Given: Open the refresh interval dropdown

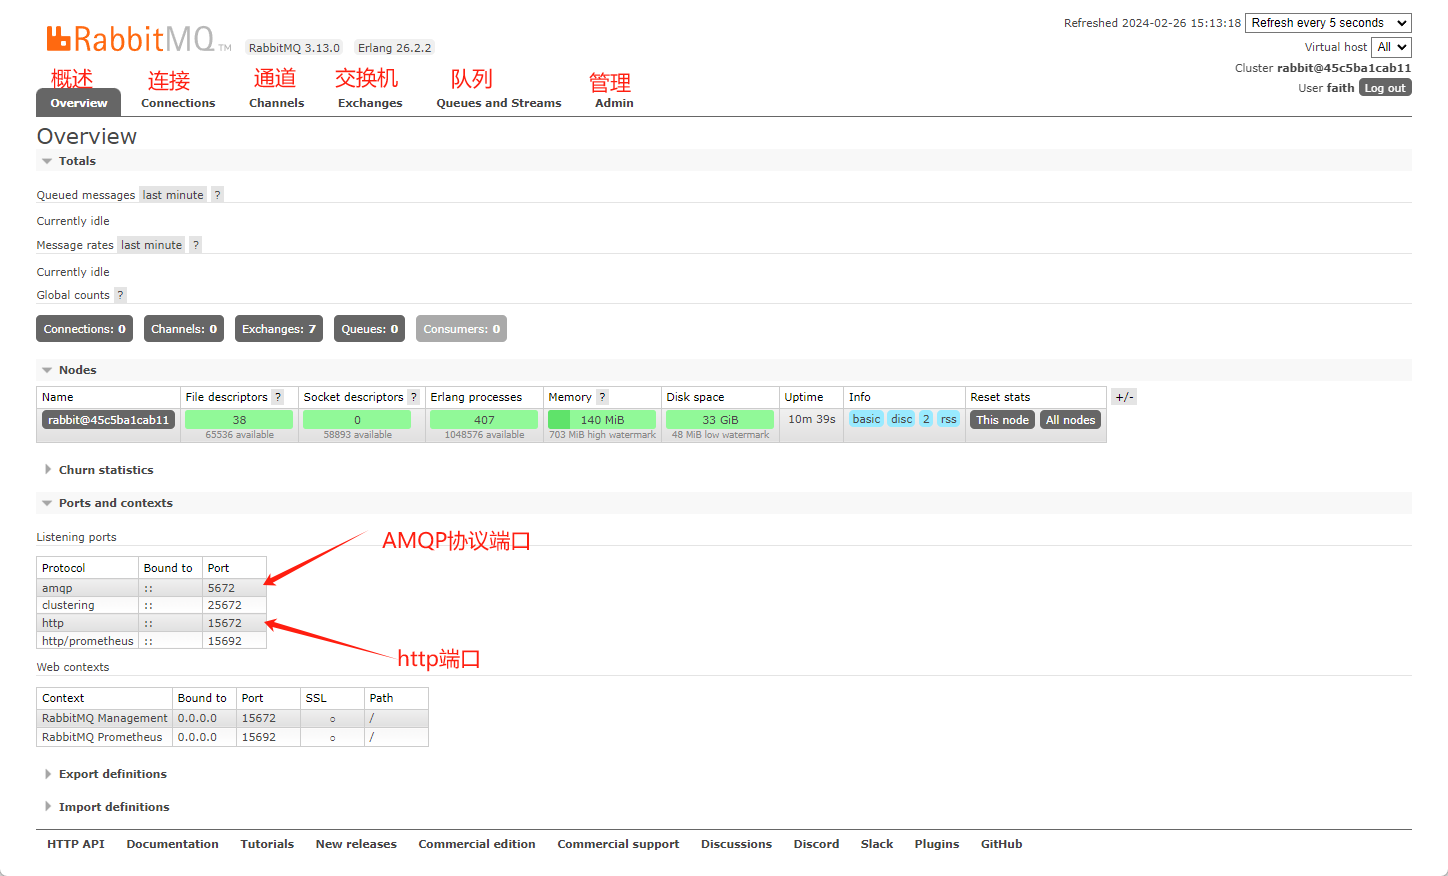Looking at the screenshot, I should click(x=1327, y=23).
